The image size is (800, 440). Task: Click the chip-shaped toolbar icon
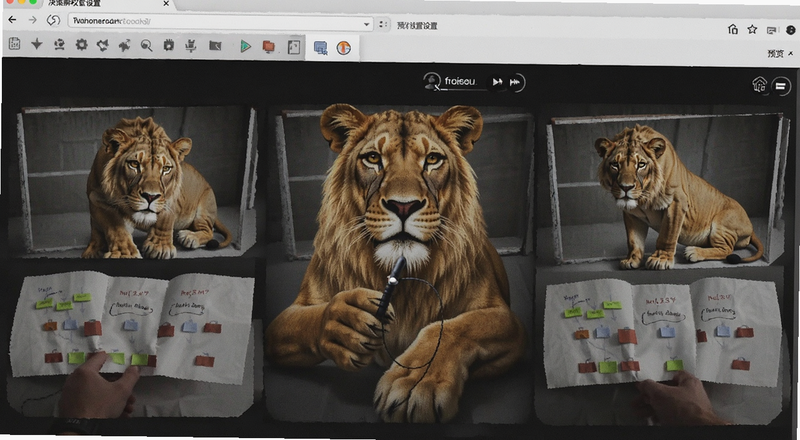pyautogui.click(x=168, y=45)
